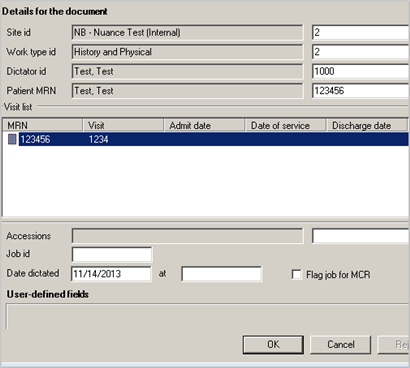Focus the time field after 'at'
The width and height of the screenshot is (410, 368).
(x=222, y=274)
